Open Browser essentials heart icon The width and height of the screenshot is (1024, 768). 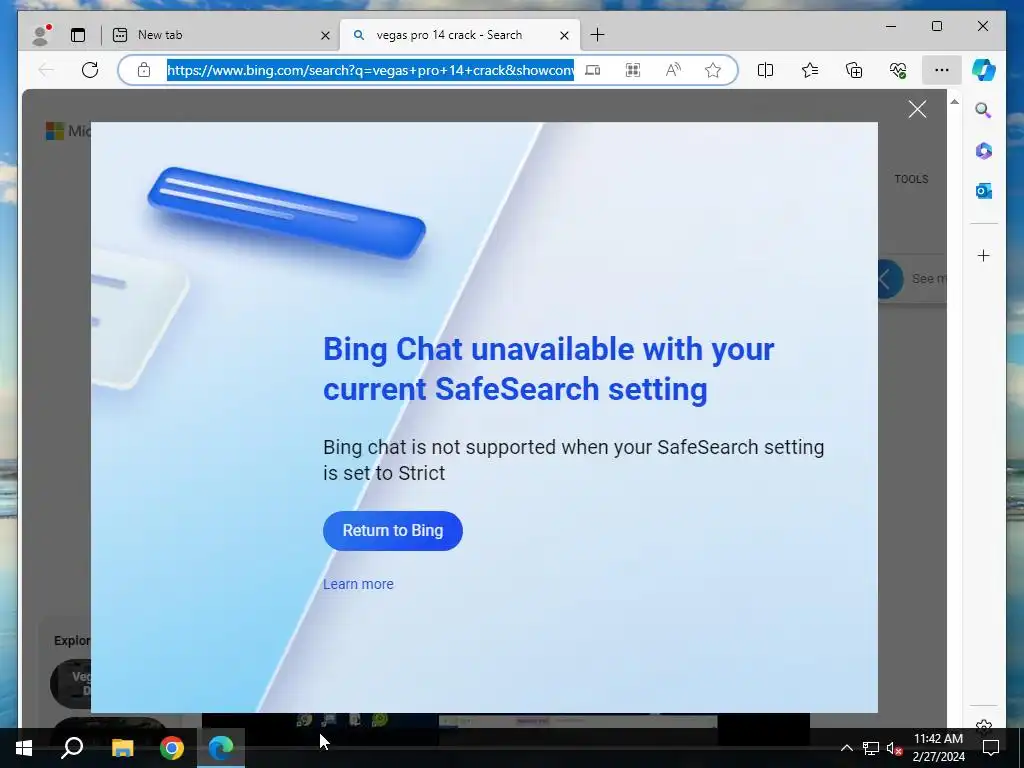[x=898, y=70]
